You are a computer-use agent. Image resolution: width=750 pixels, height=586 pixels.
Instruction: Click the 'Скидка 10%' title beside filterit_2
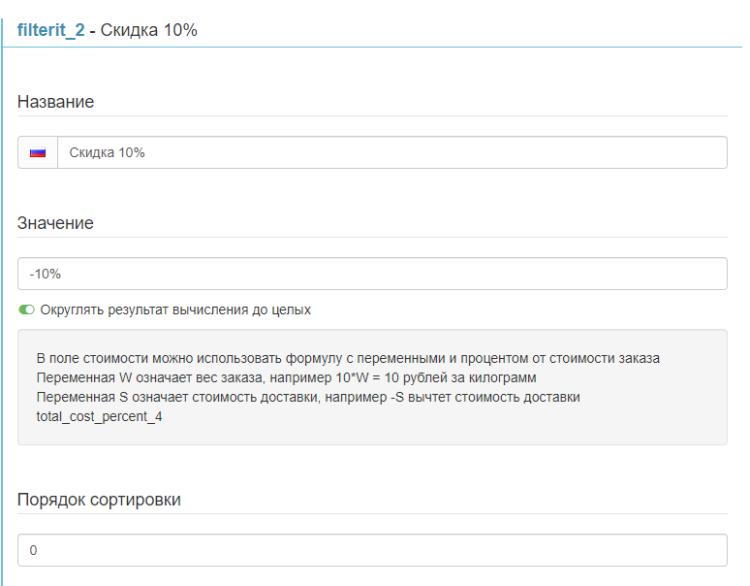point(149,30)
